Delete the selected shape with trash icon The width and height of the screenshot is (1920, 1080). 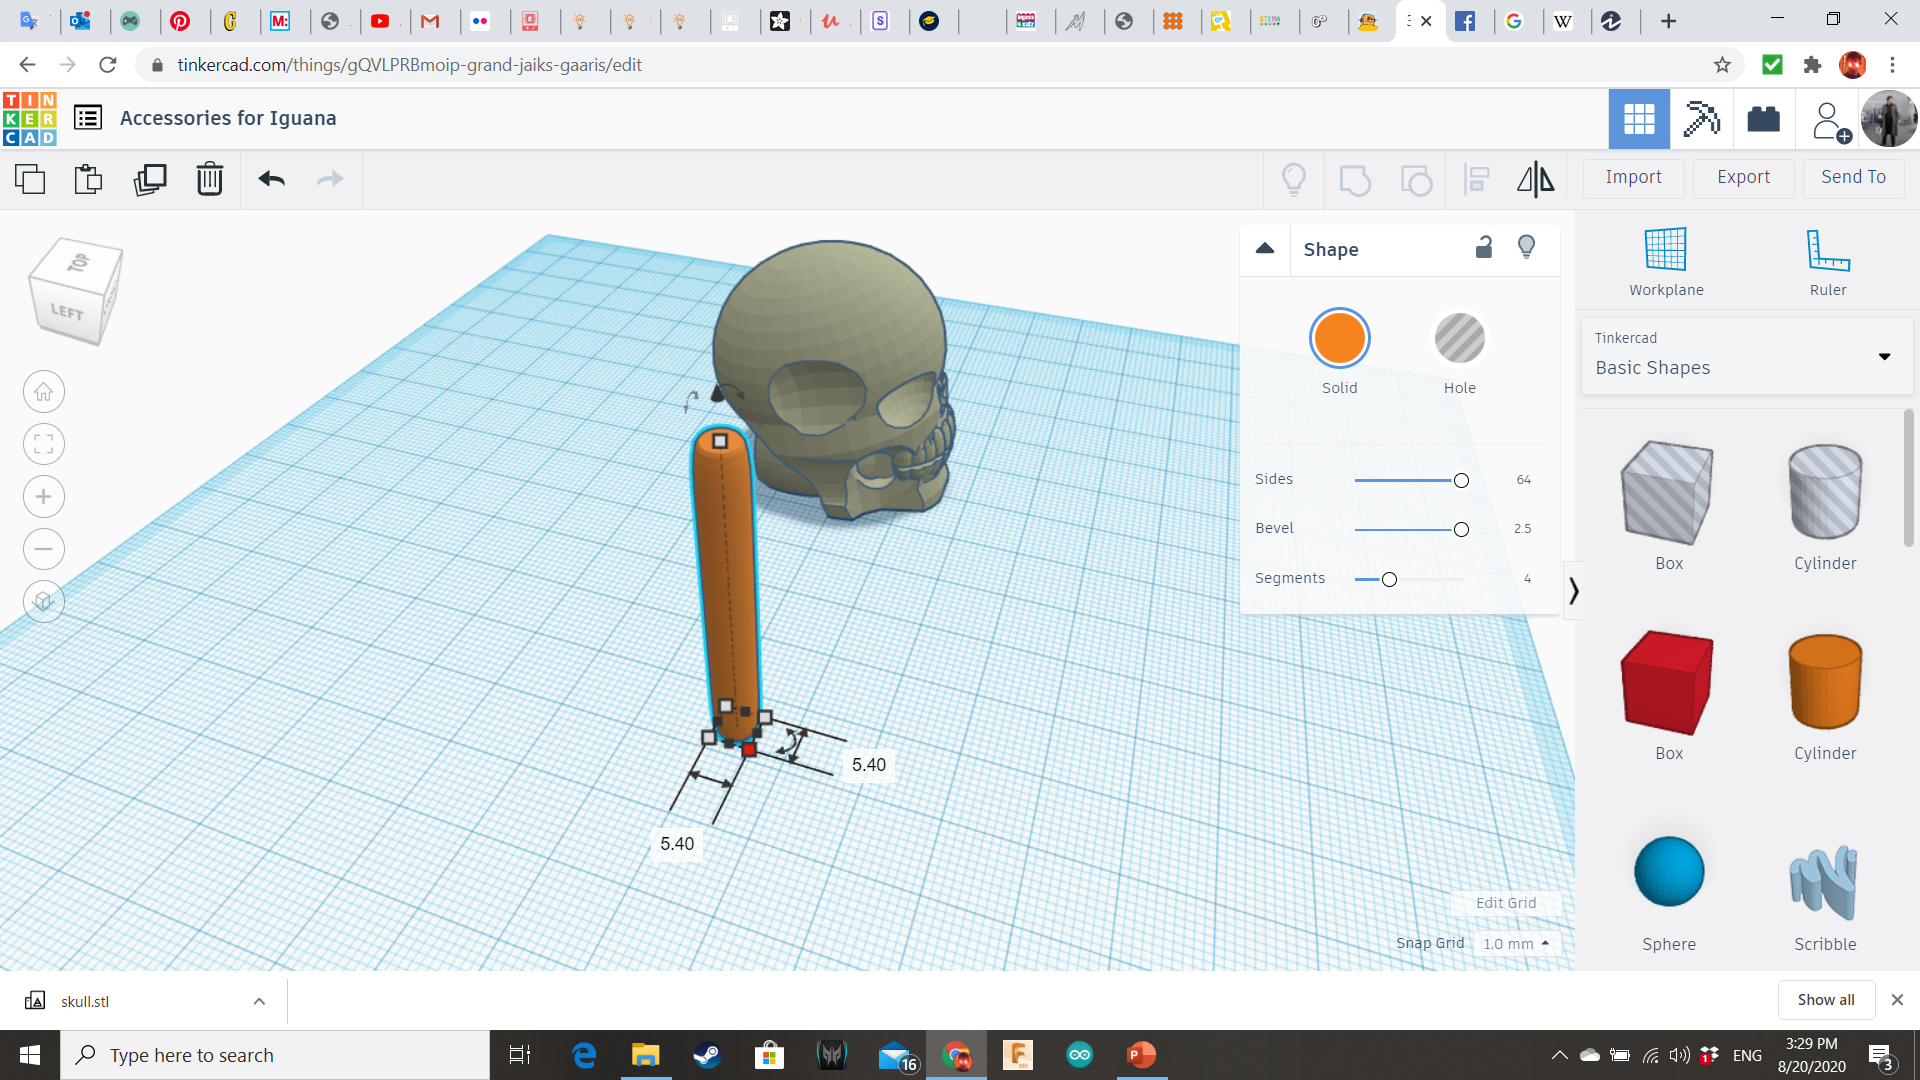(210, 179)
